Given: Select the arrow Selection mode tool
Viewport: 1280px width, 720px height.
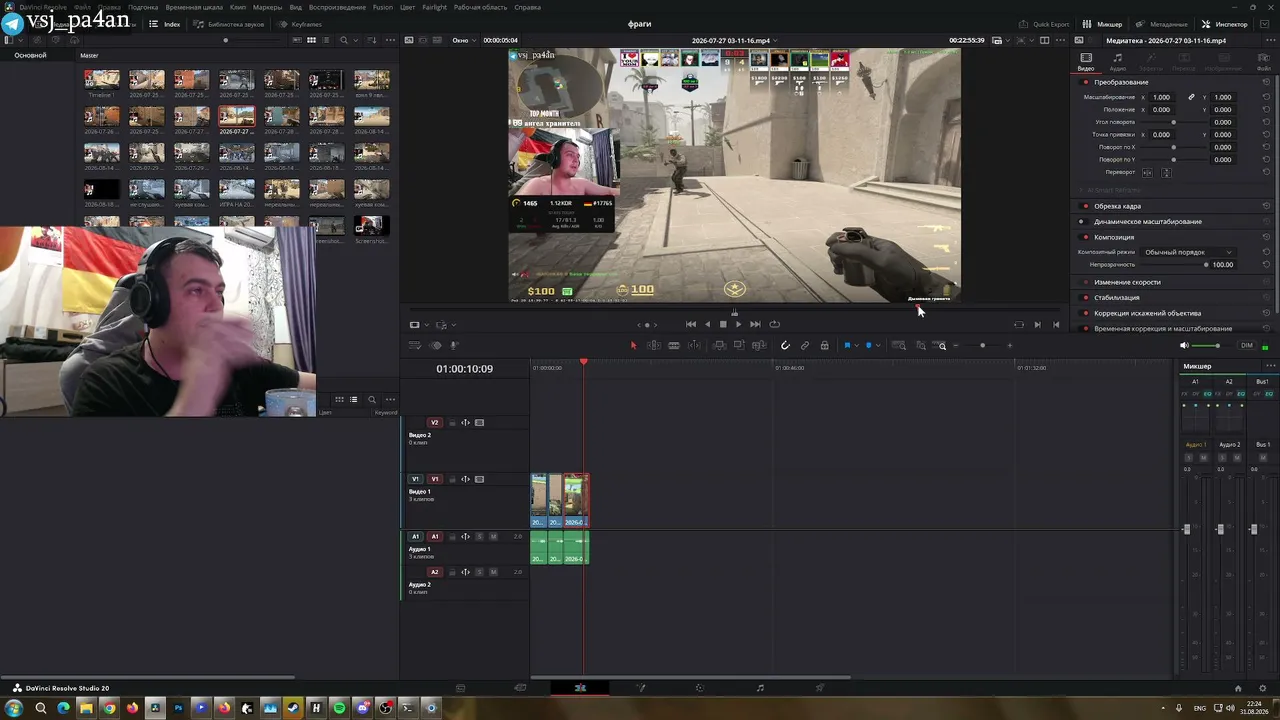Looking at the screenshot, I should coord(633,346).
